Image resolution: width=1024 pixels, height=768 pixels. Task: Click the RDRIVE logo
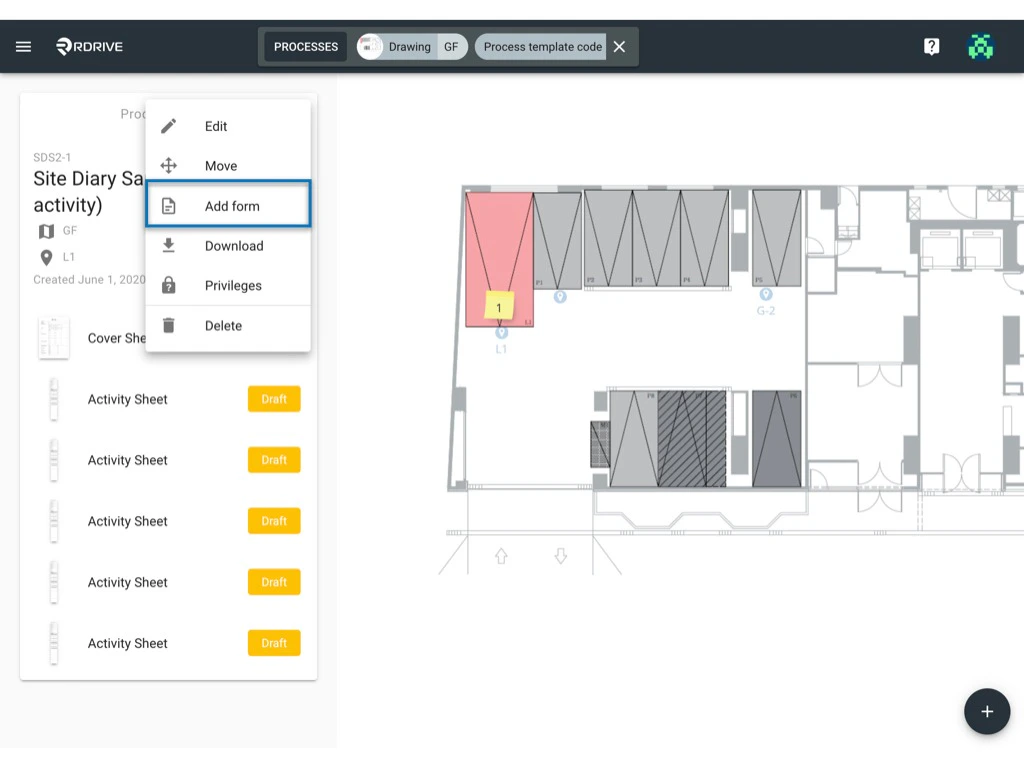tap(89, 46)
